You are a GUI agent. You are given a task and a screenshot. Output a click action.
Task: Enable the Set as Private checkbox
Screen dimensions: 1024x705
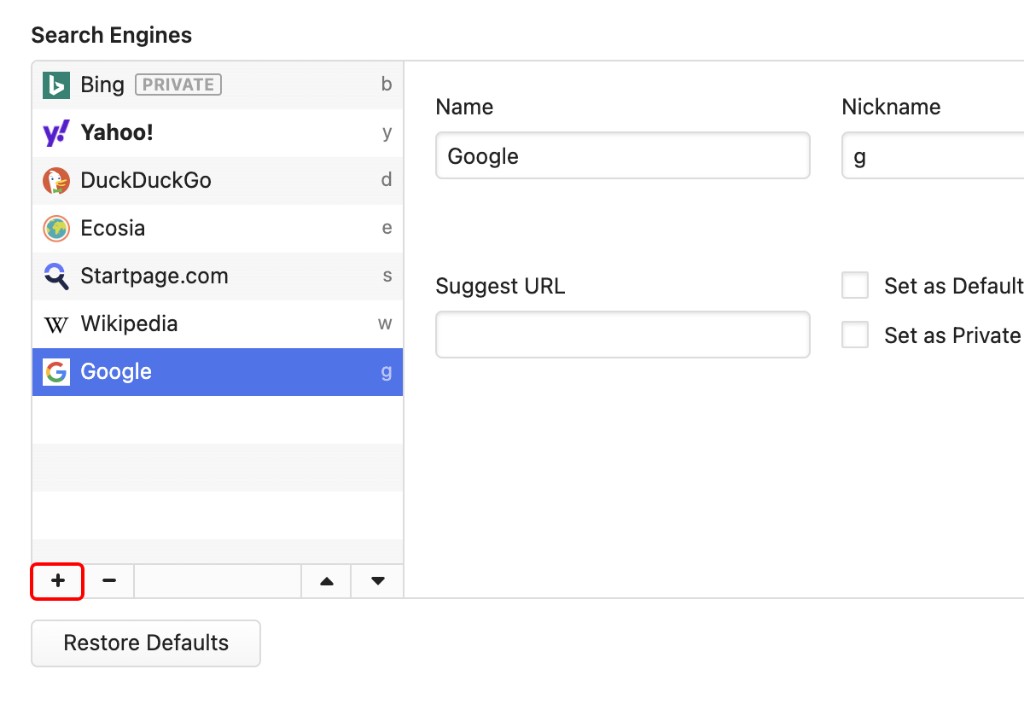[x=855, y=335]
